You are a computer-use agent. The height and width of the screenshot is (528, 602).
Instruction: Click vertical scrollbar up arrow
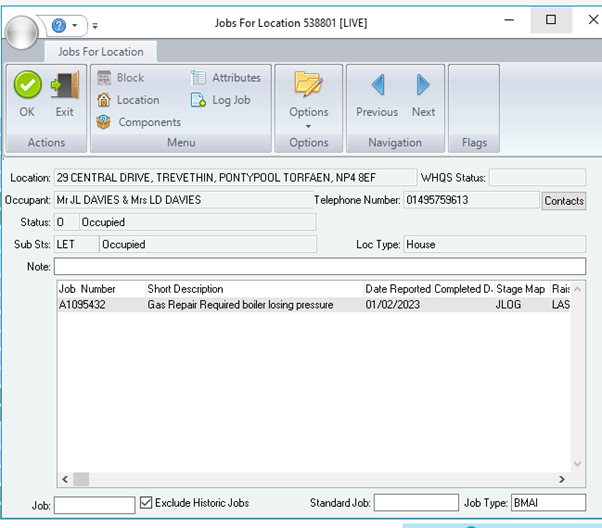(577, 289)
